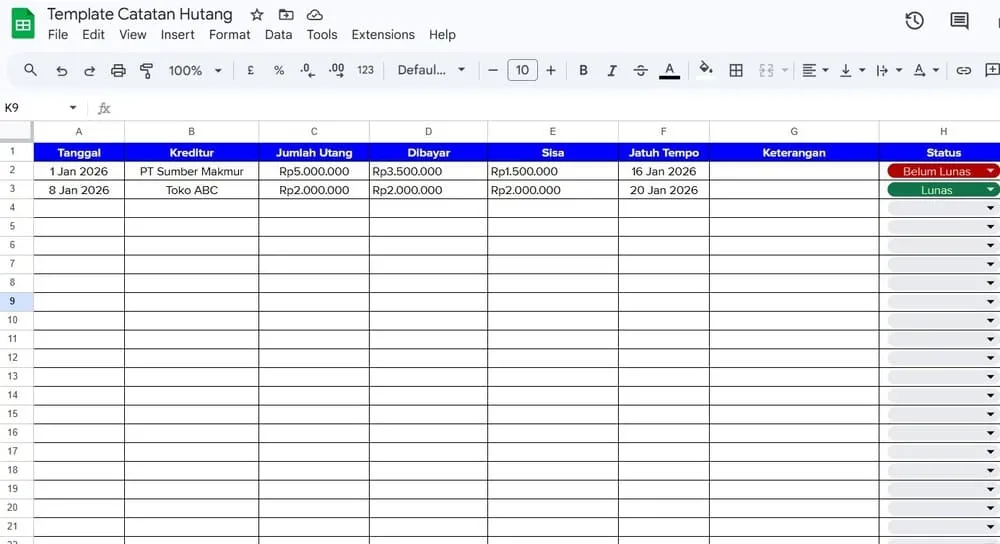This screenshot has height=544, width=1000.
Task: Click the Tanggal header cell
Action: pyautogui.click(x=79, y=152)
